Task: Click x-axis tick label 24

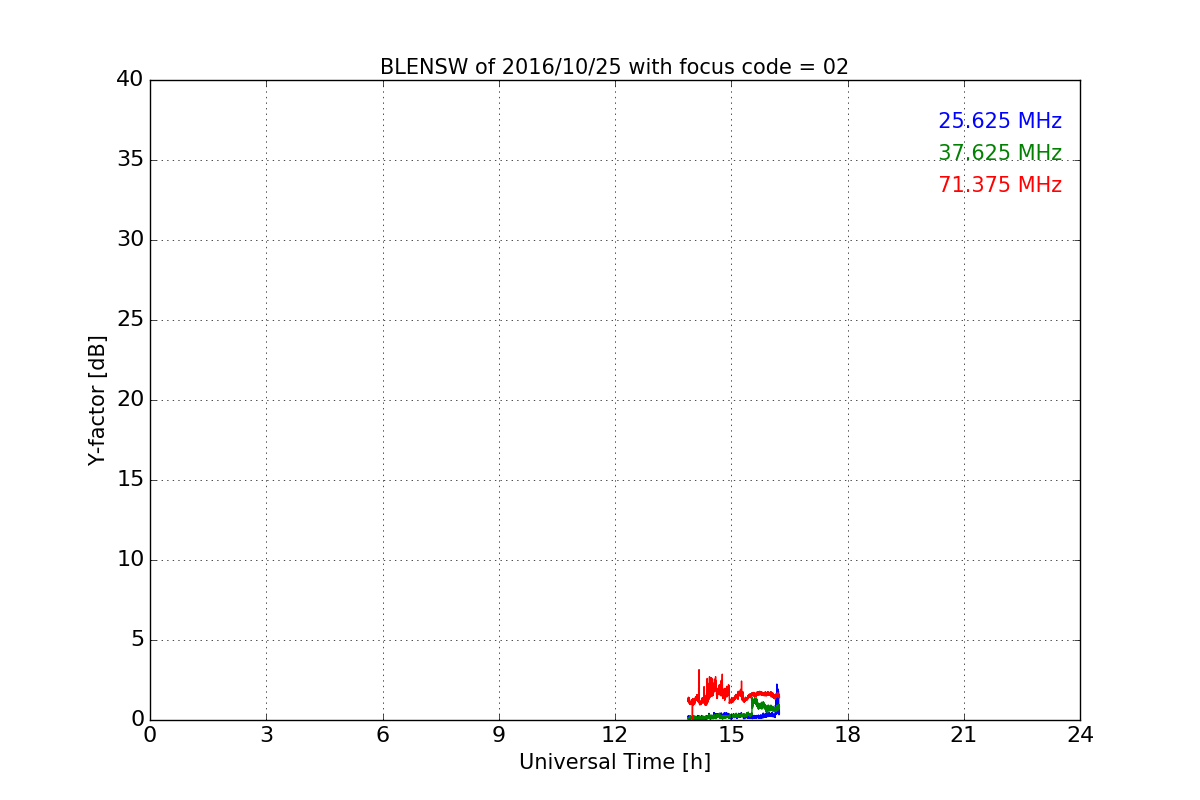Action: [x=1080, y=735]
